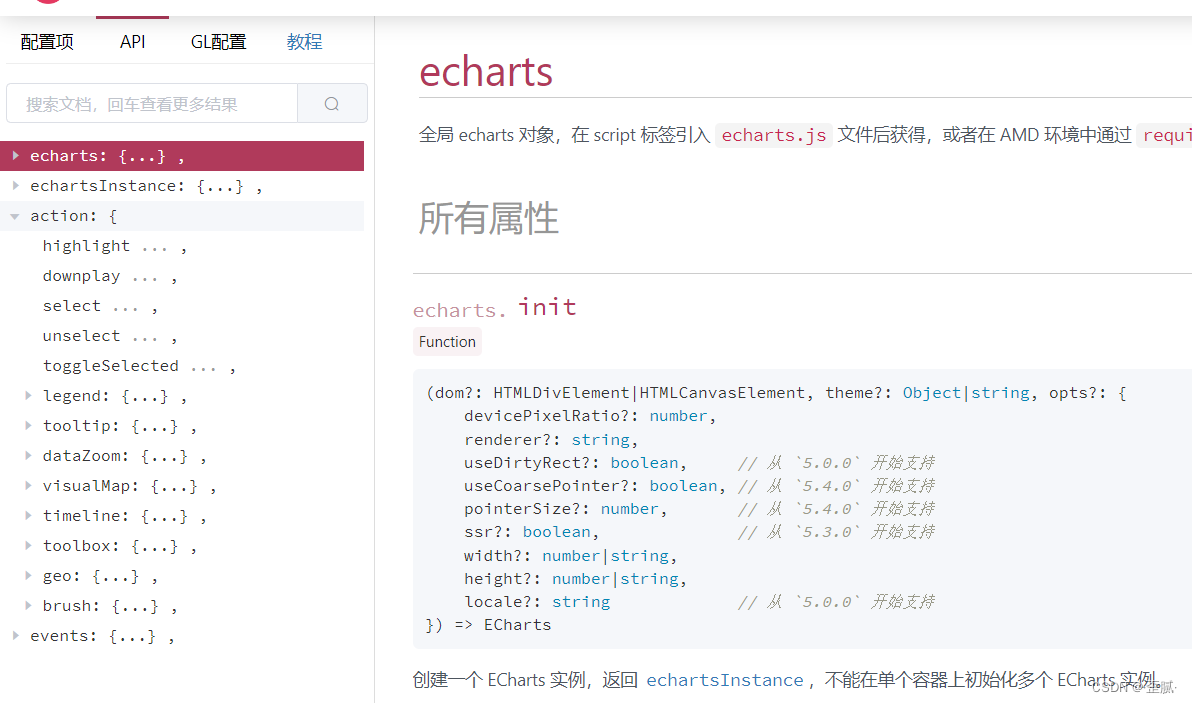Screen dimensions: 1192x703
Task: Expand the timeline sidebar entry
Action: [28, 515]
